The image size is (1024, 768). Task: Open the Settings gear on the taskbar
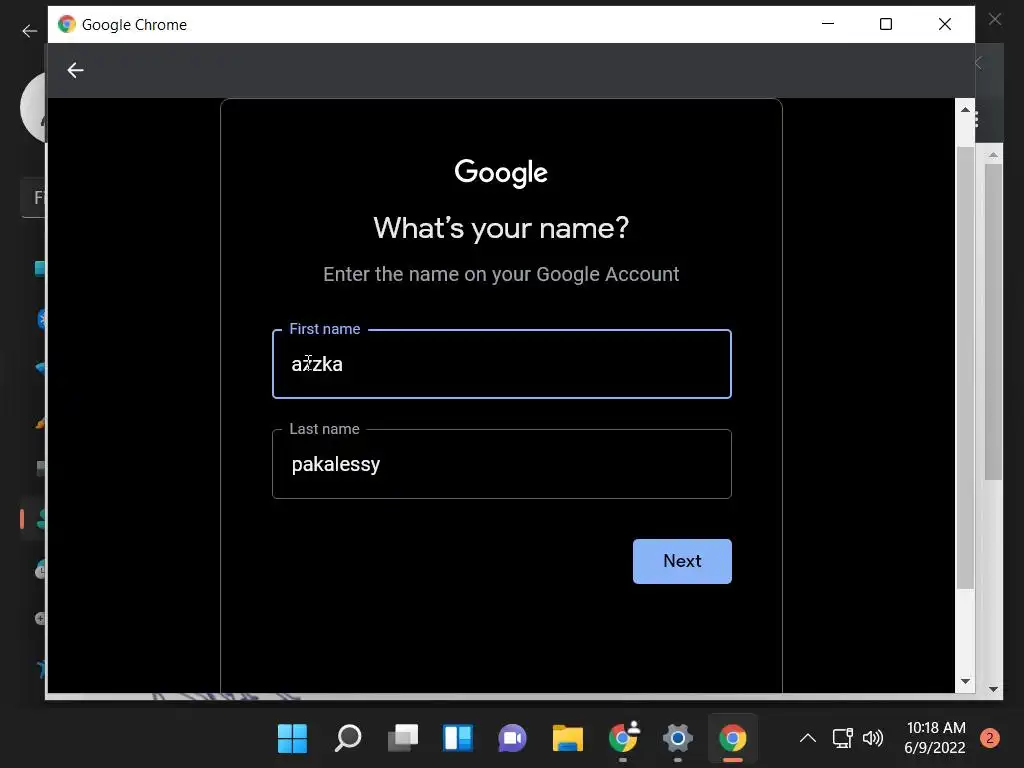coord(677,738)
